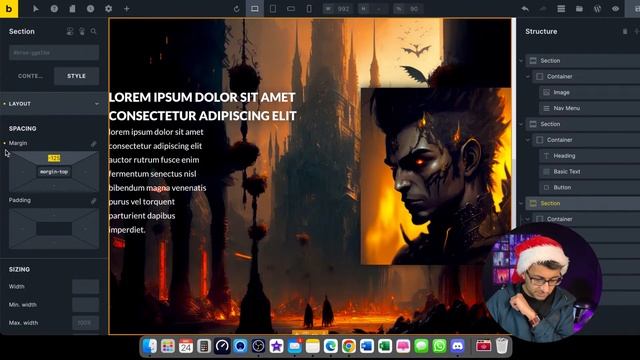Select the lorem ipsum paragraph text
The image size is (640, 360).
pyautogui.click(x=158, y=181)
